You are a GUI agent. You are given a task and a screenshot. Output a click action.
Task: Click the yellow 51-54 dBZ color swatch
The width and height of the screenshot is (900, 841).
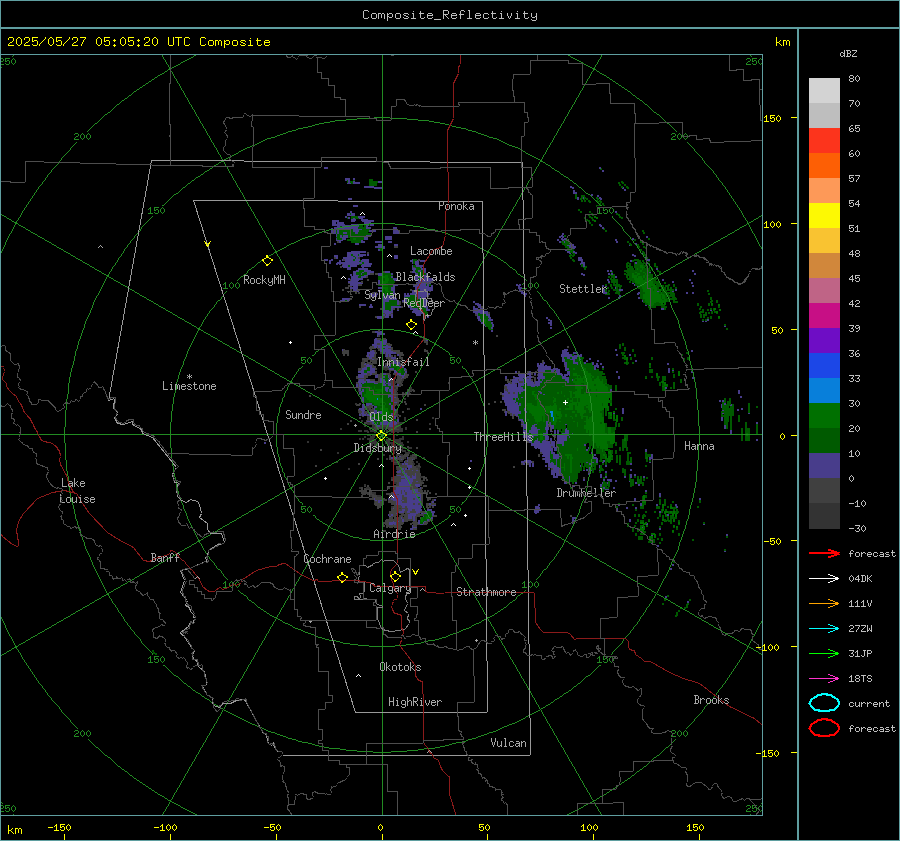824,216
